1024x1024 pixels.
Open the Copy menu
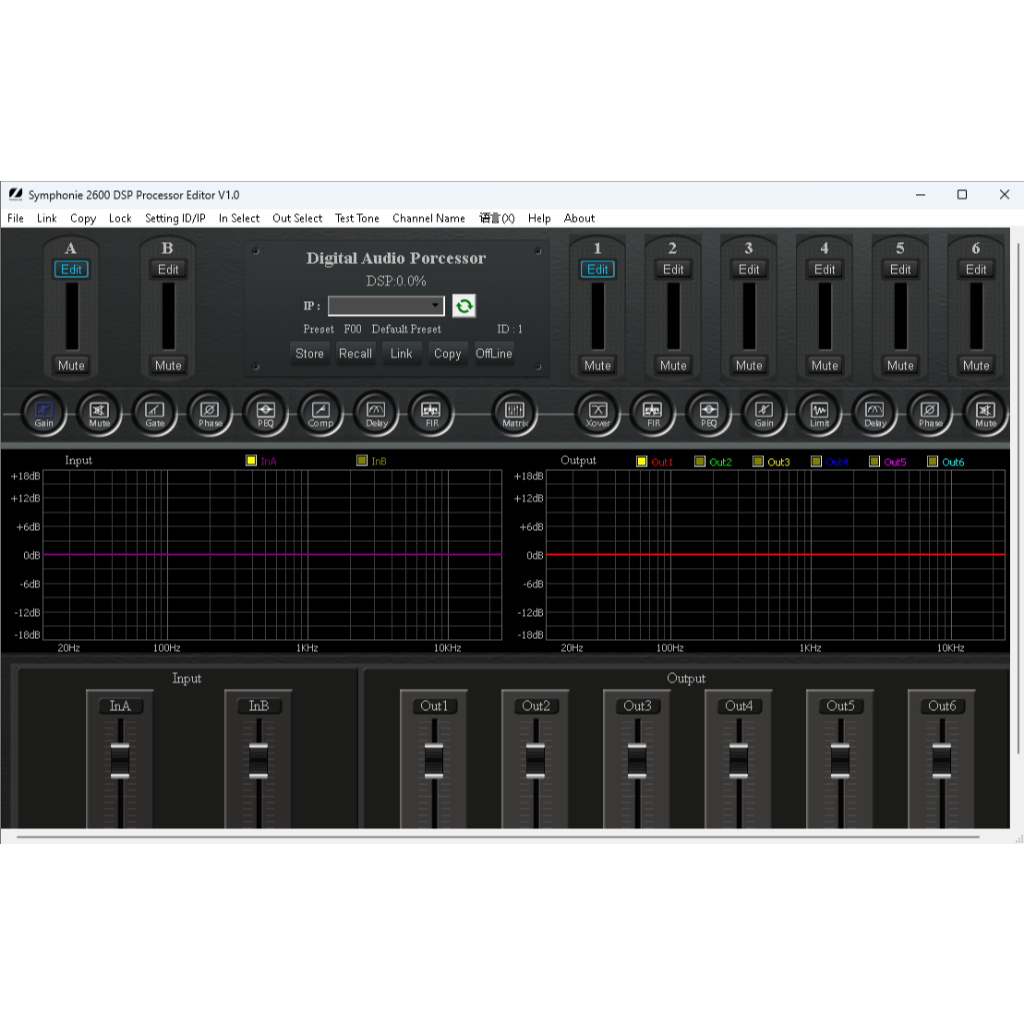(83, 218)
